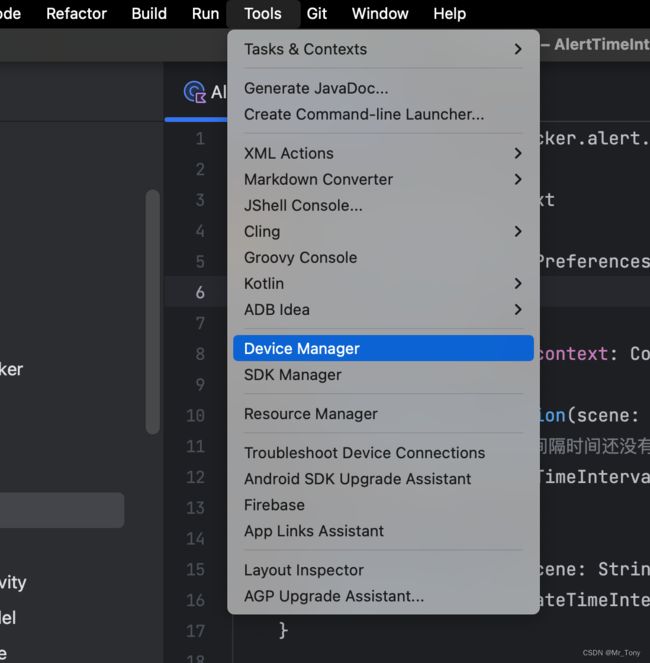Expand the Cling submenu arrow
This screenshot has width=650, height=663.
click(518, 231)
